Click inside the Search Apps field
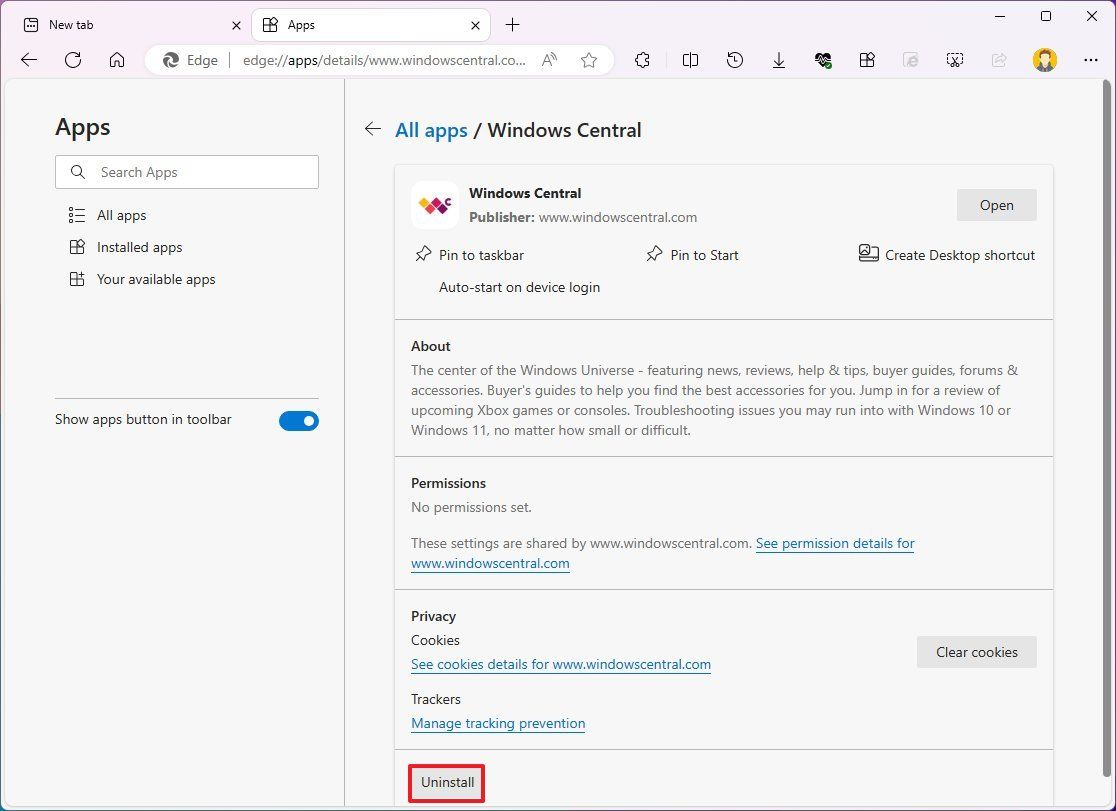The width and height of the screenshot is (1116, 811). [187, 172]
